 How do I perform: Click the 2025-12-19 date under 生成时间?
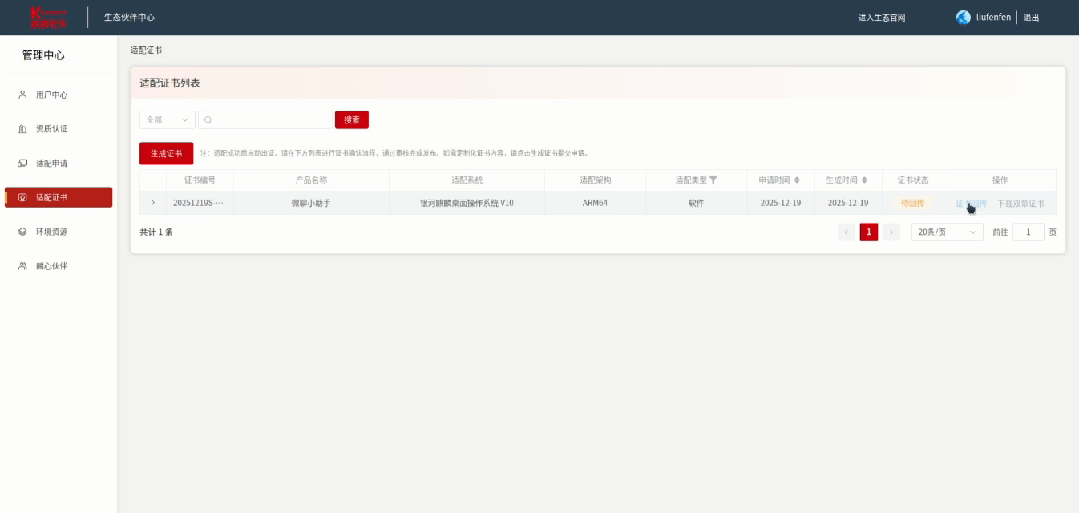point(848,203)
